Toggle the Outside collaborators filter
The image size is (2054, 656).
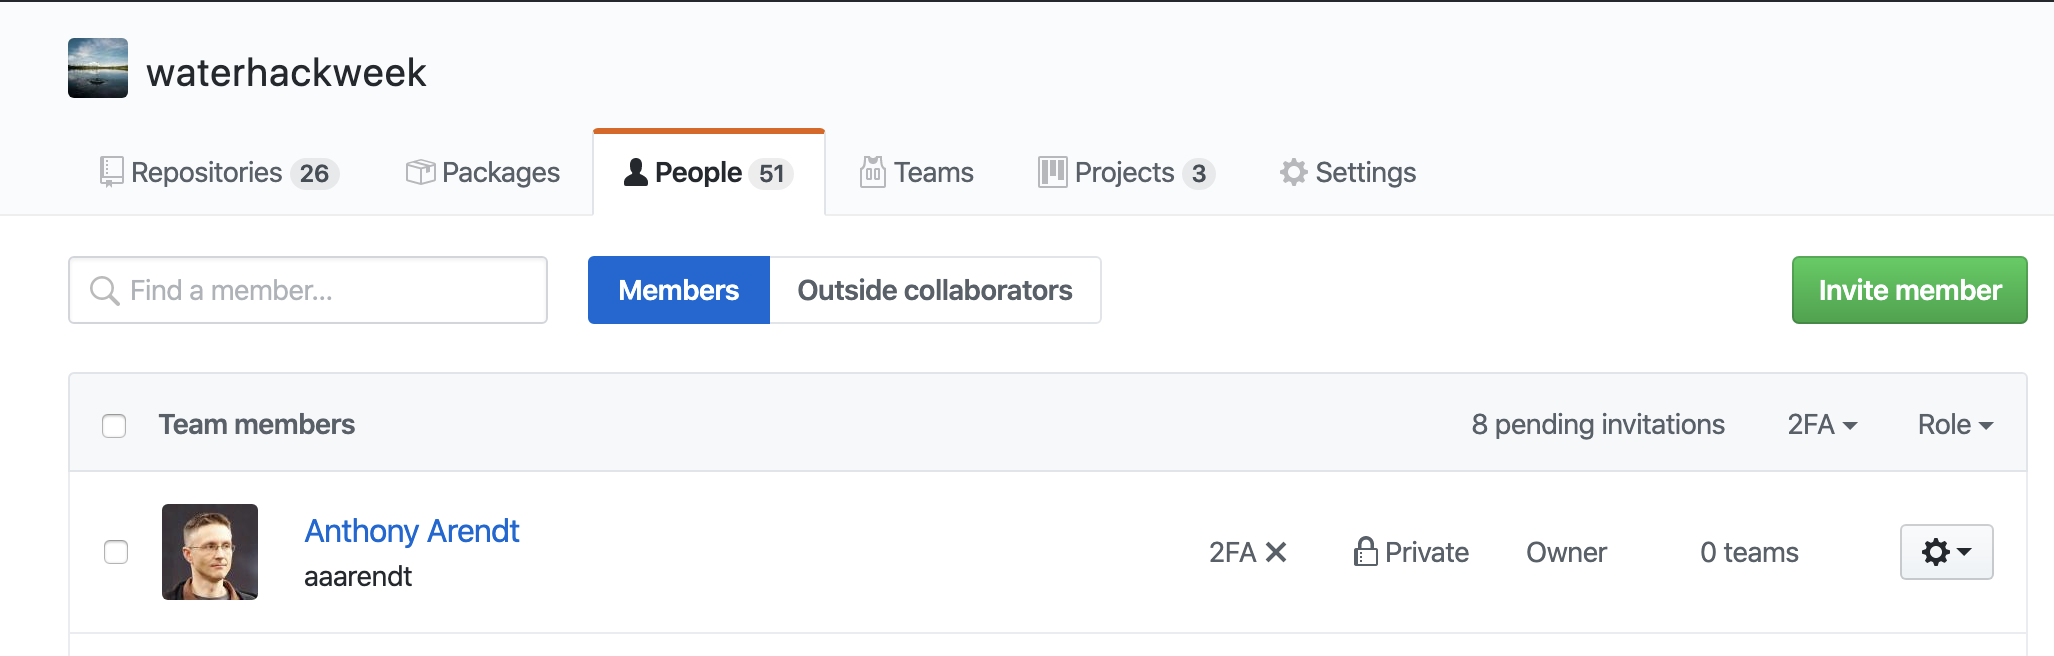[934, 290]
